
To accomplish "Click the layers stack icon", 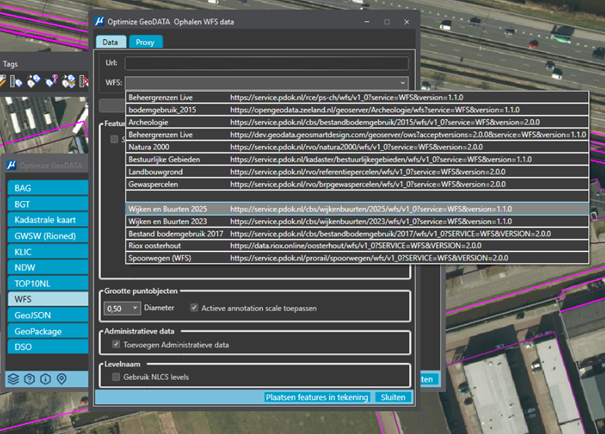I will 14,379.
